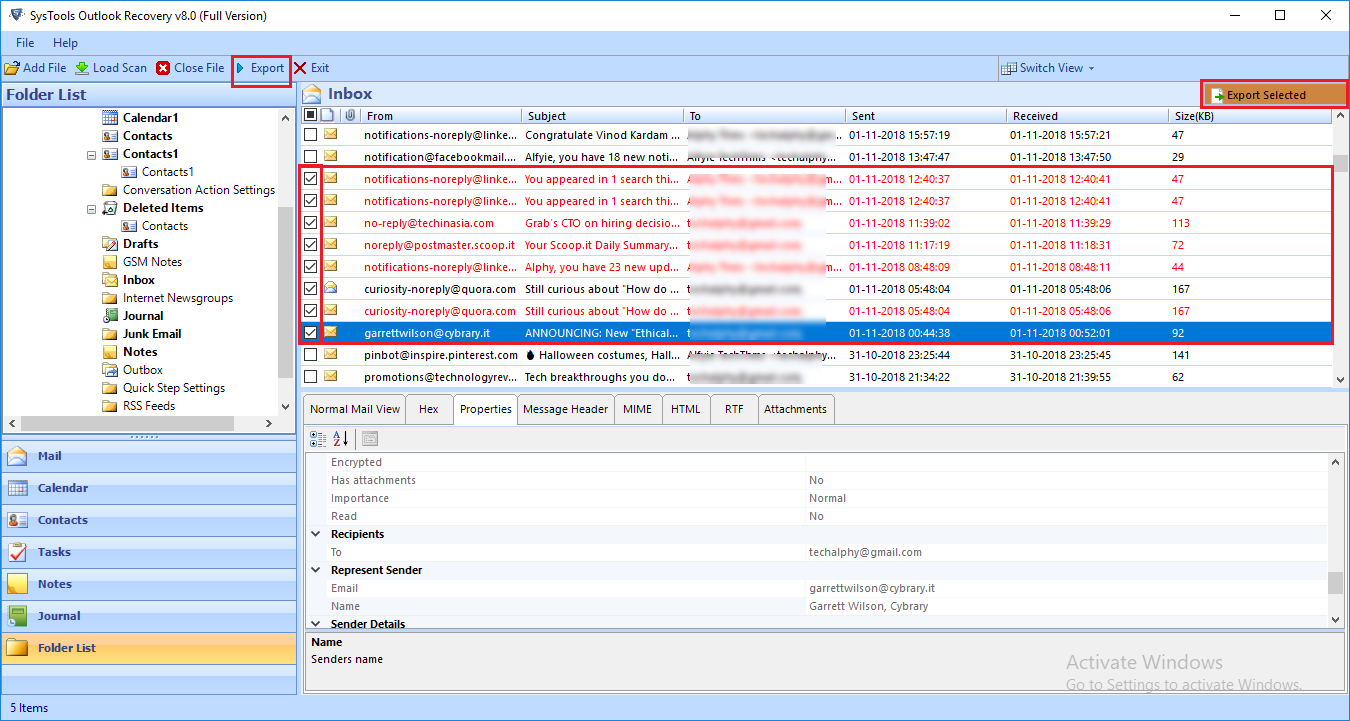Select the Drafts folder icon
Screen dimensions: 1350x721
coord(110,244)
